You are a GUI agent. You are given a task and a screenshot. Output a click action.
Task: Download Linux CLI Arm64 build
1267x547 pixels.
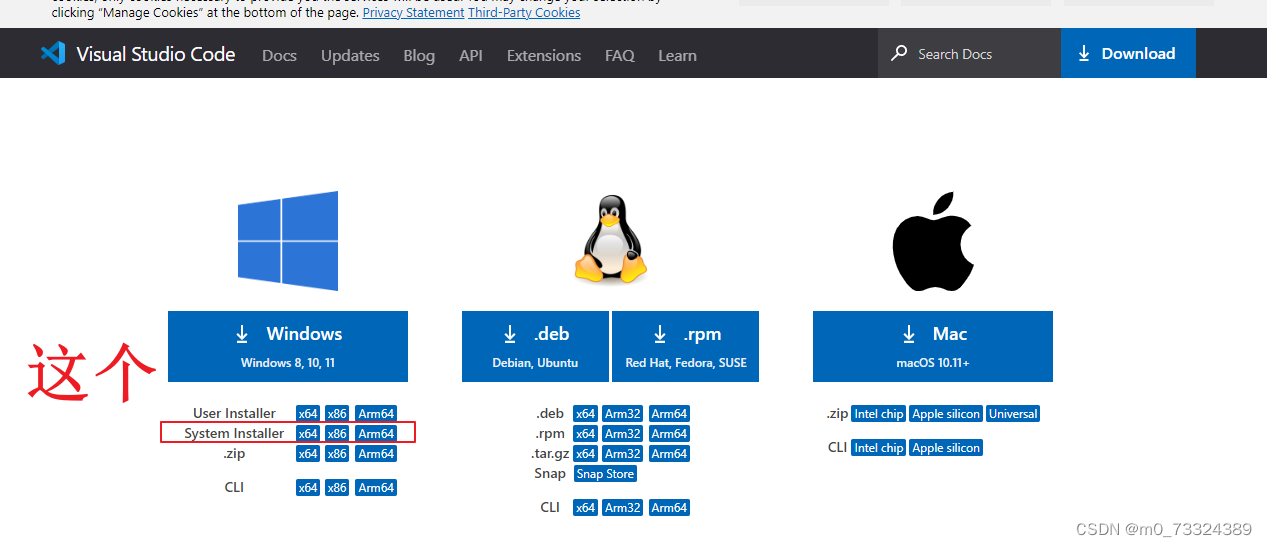[x=669, y=508]
